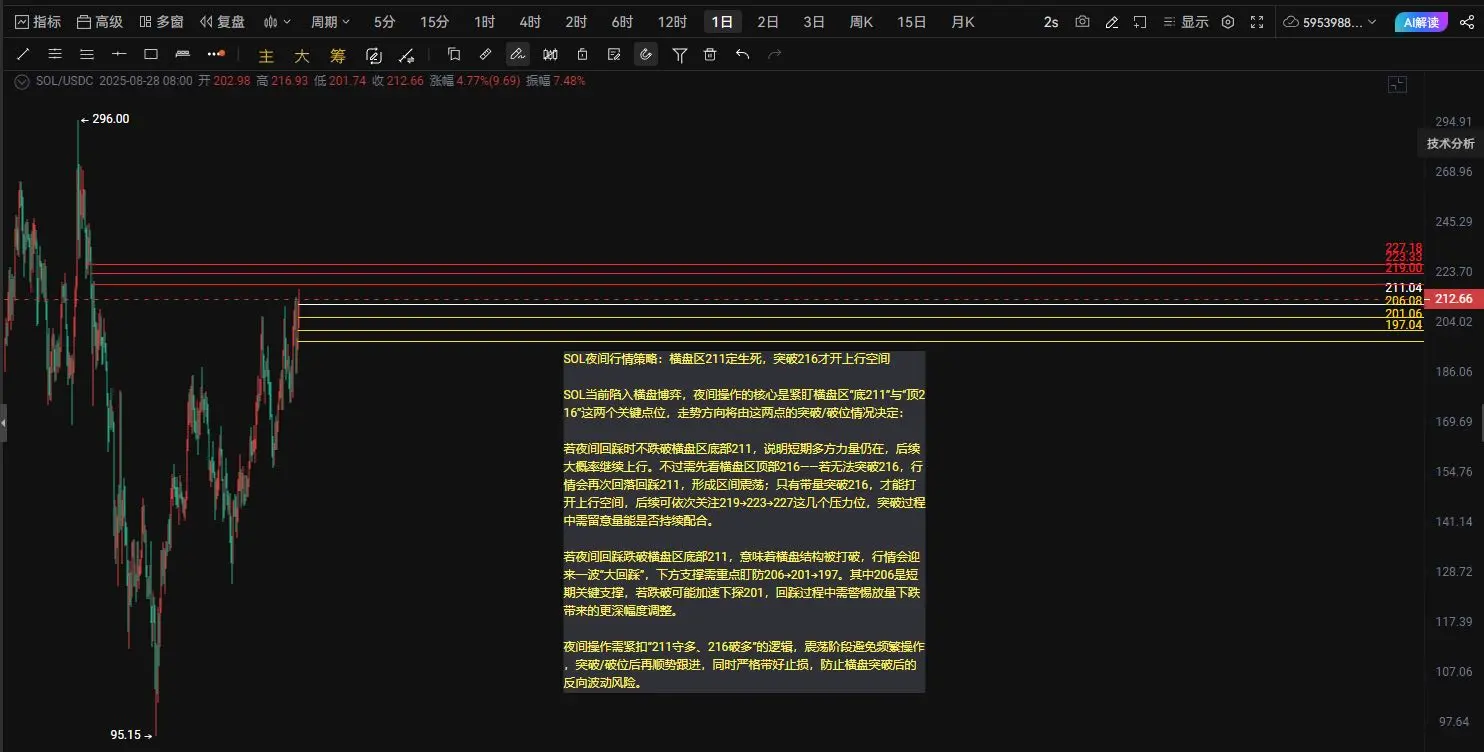Click the candlestick compare icon in drawing bar

pyautogui.click(x=550, y=55)
